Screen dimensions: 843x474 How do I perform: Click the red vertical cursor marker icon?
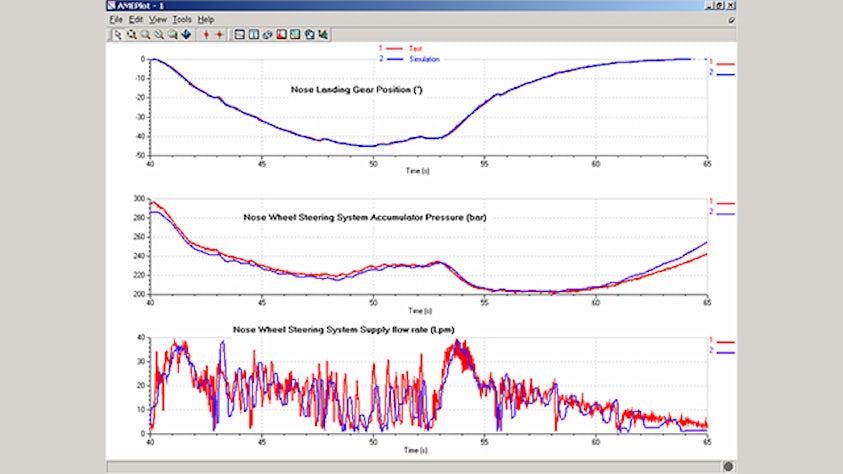206,35
